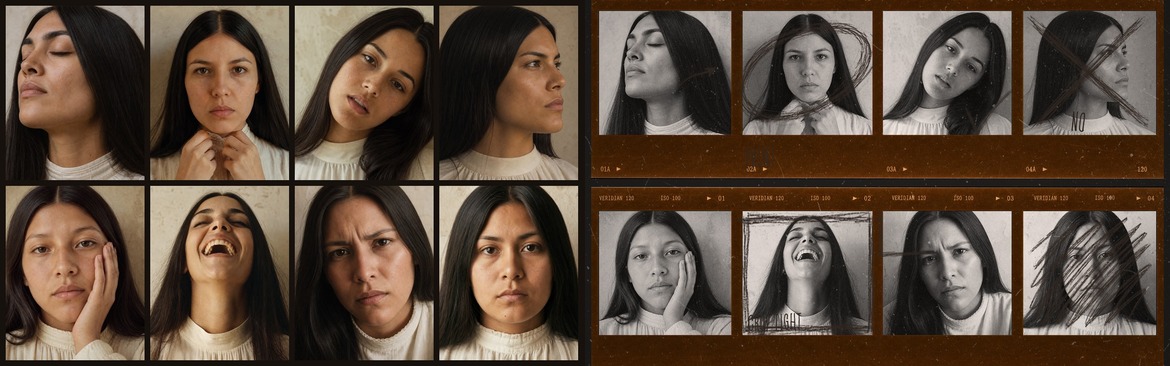1170x366 pixels.
Task: Select the color photo with eyes closed
Action: pos(75,93)
